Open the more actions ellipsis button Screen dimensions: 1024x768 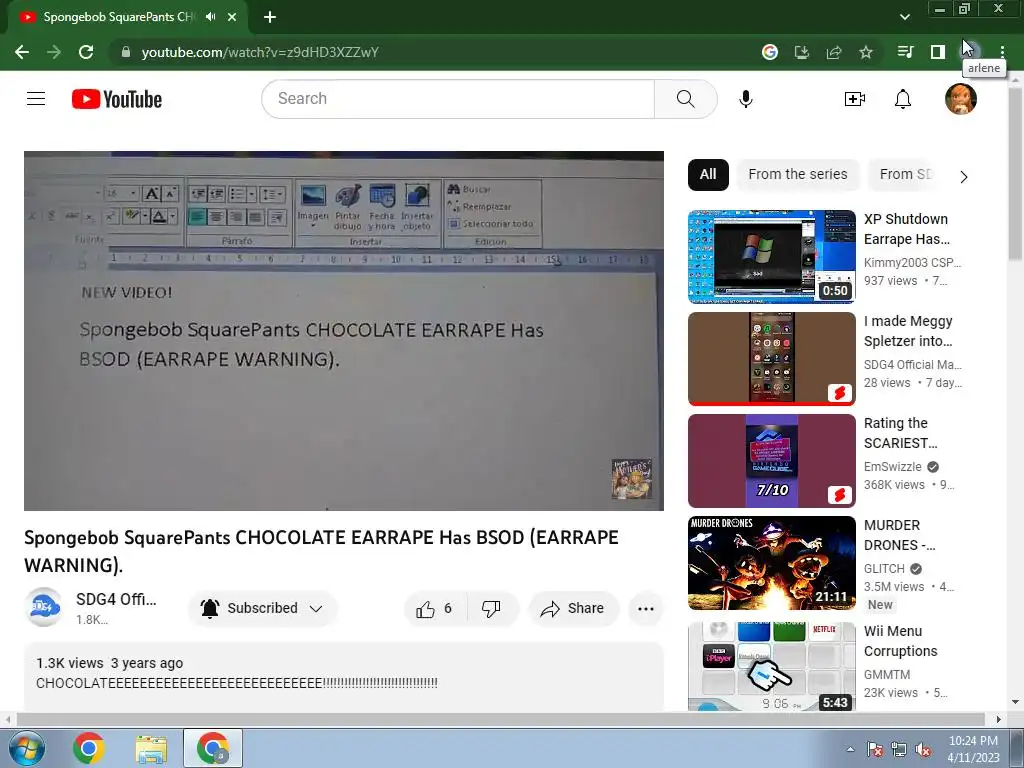point(646,609)
